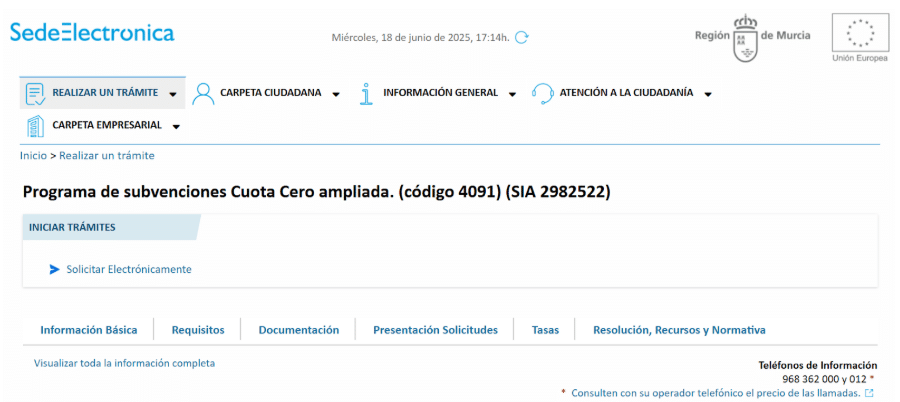Expand the Carpeta Empresarial dropdown arrow
Viewport: 900px width, 402px height.
[176, 126]
